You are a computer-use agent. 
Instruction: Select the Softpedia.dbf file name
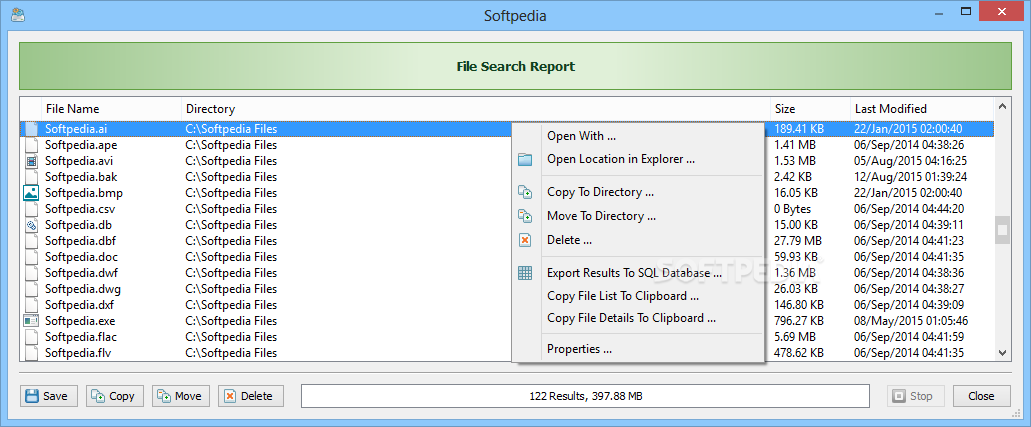[81, 241]
